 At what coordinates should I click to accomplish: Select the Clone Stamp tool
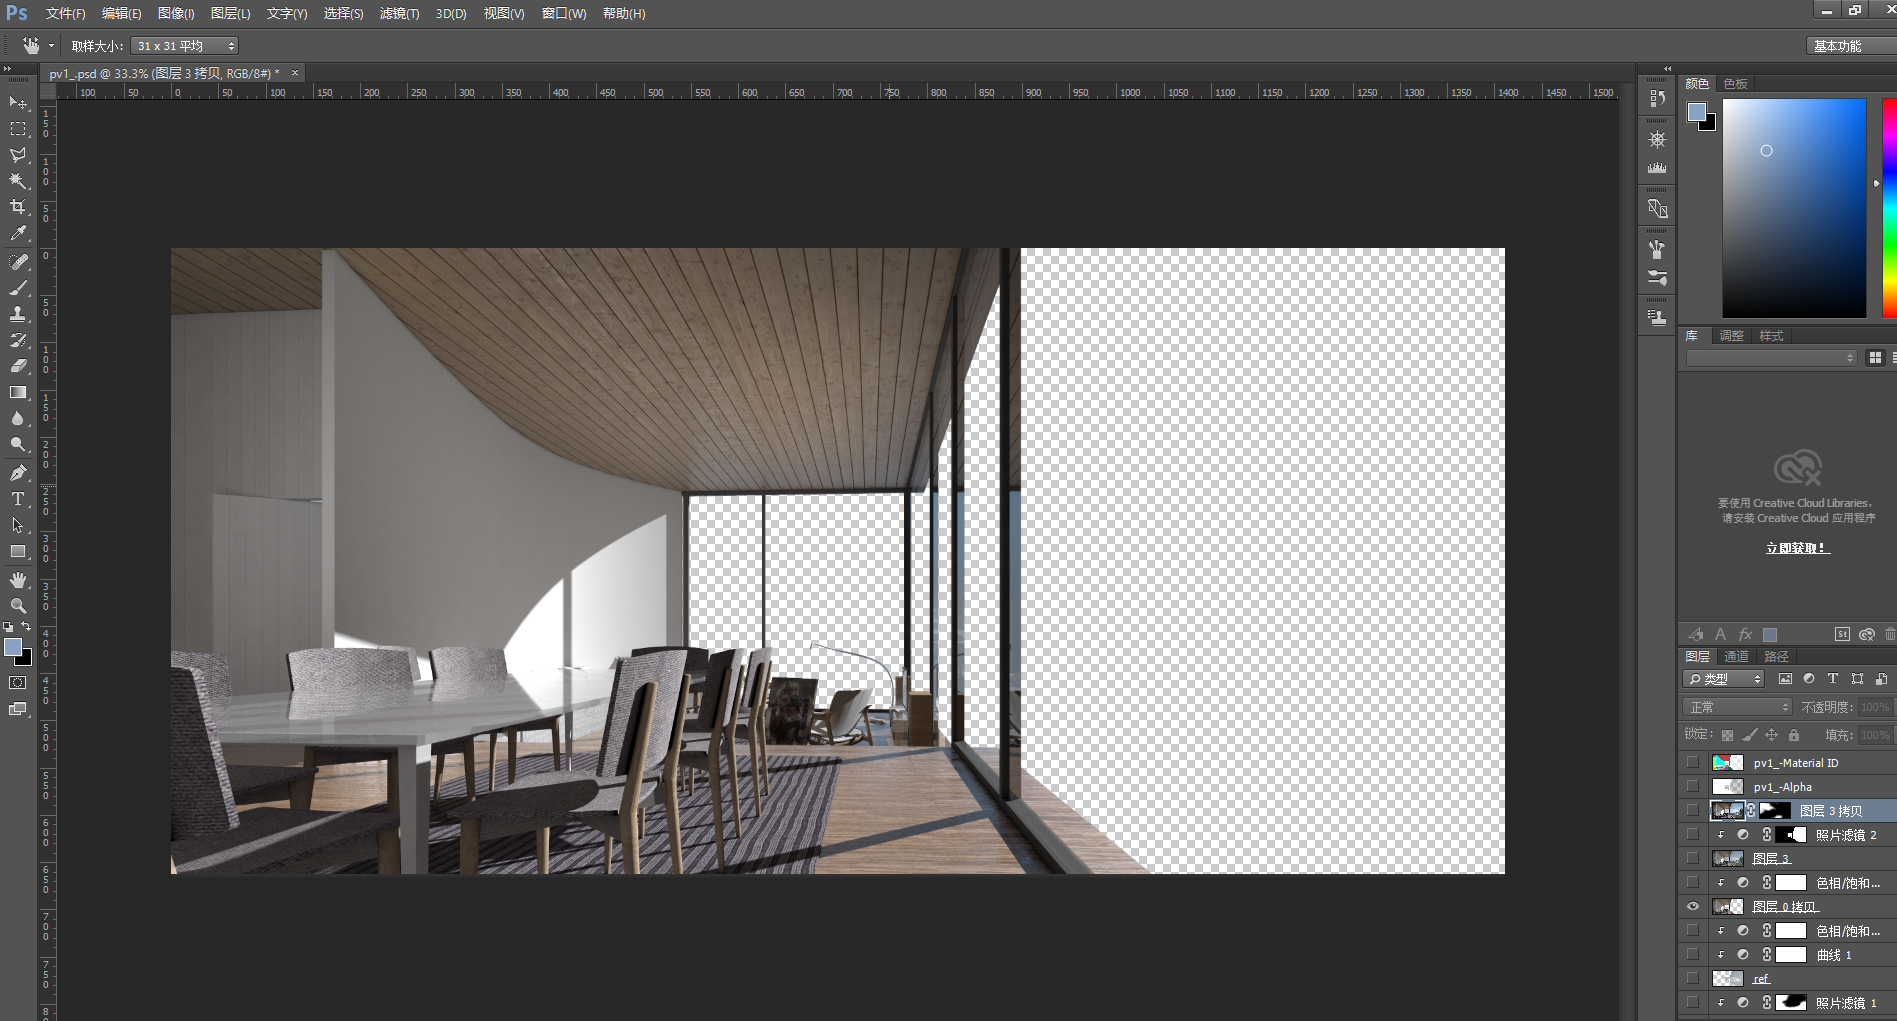click(x=18, y=314)
